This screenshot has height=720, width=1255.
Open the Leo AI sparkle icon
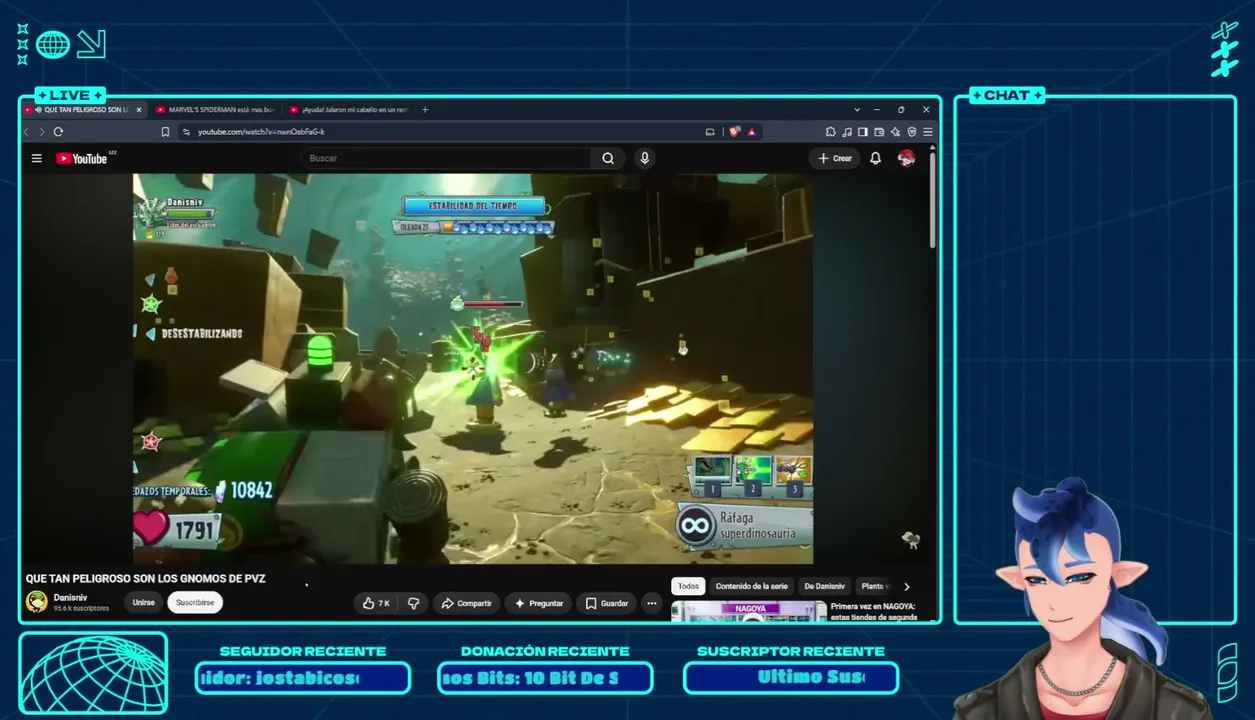pos(895,132)
